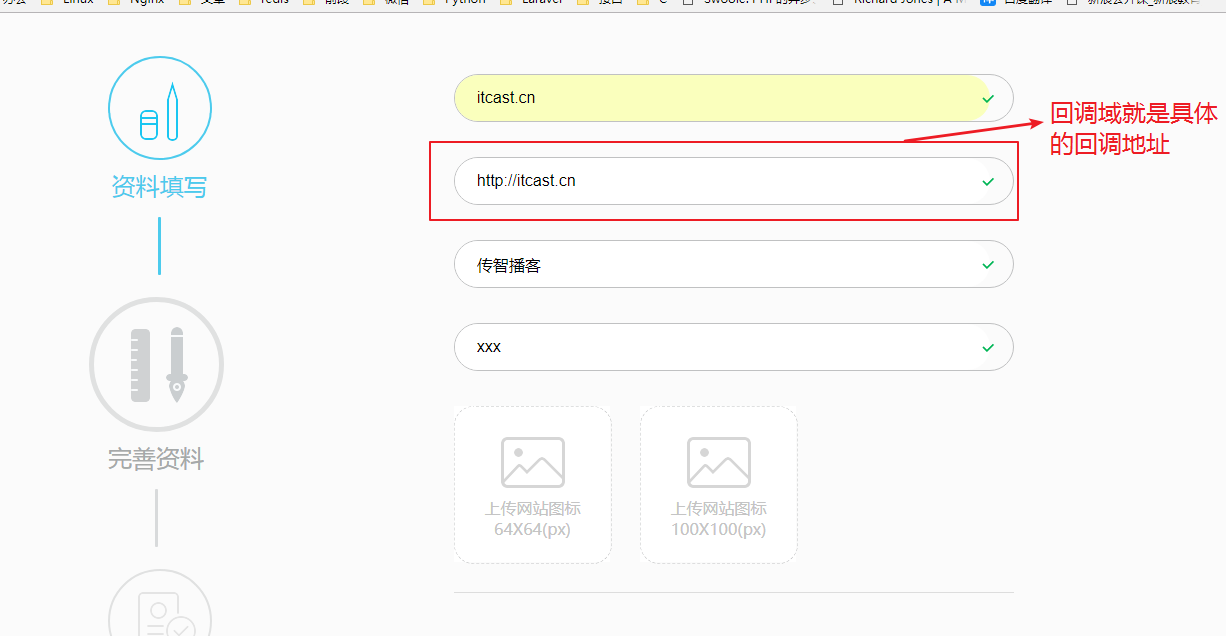Click 上传网站图标 64X64(px) upload text

pyautogui.click(x=532, y=519)
